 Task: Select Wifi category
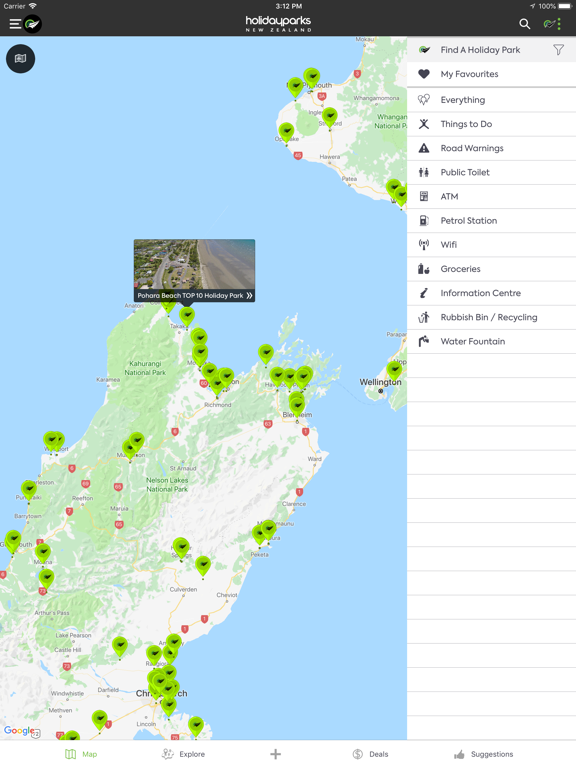[491, 244]
